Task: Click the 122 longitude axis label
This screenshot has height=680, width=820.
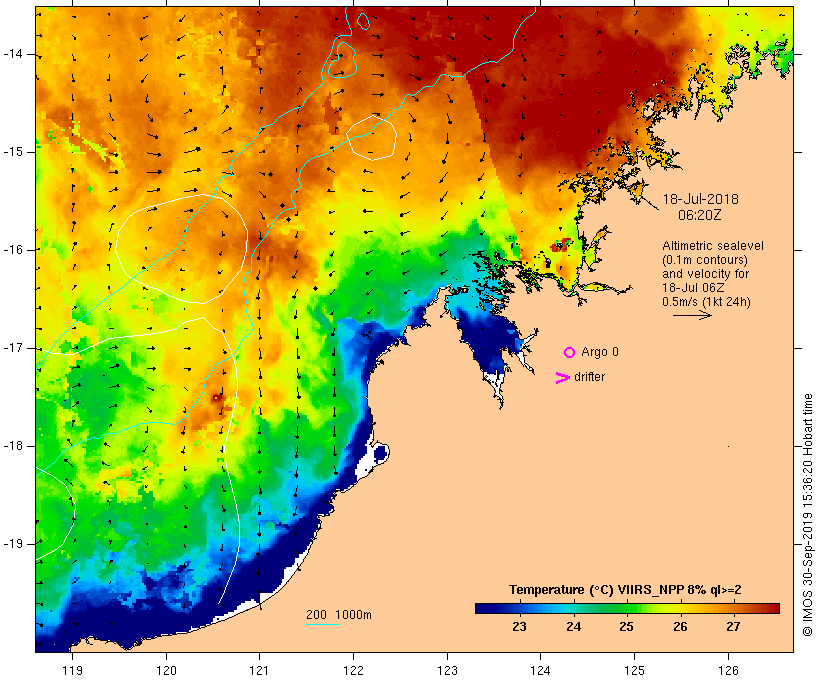Action: (x=353, y=670)
